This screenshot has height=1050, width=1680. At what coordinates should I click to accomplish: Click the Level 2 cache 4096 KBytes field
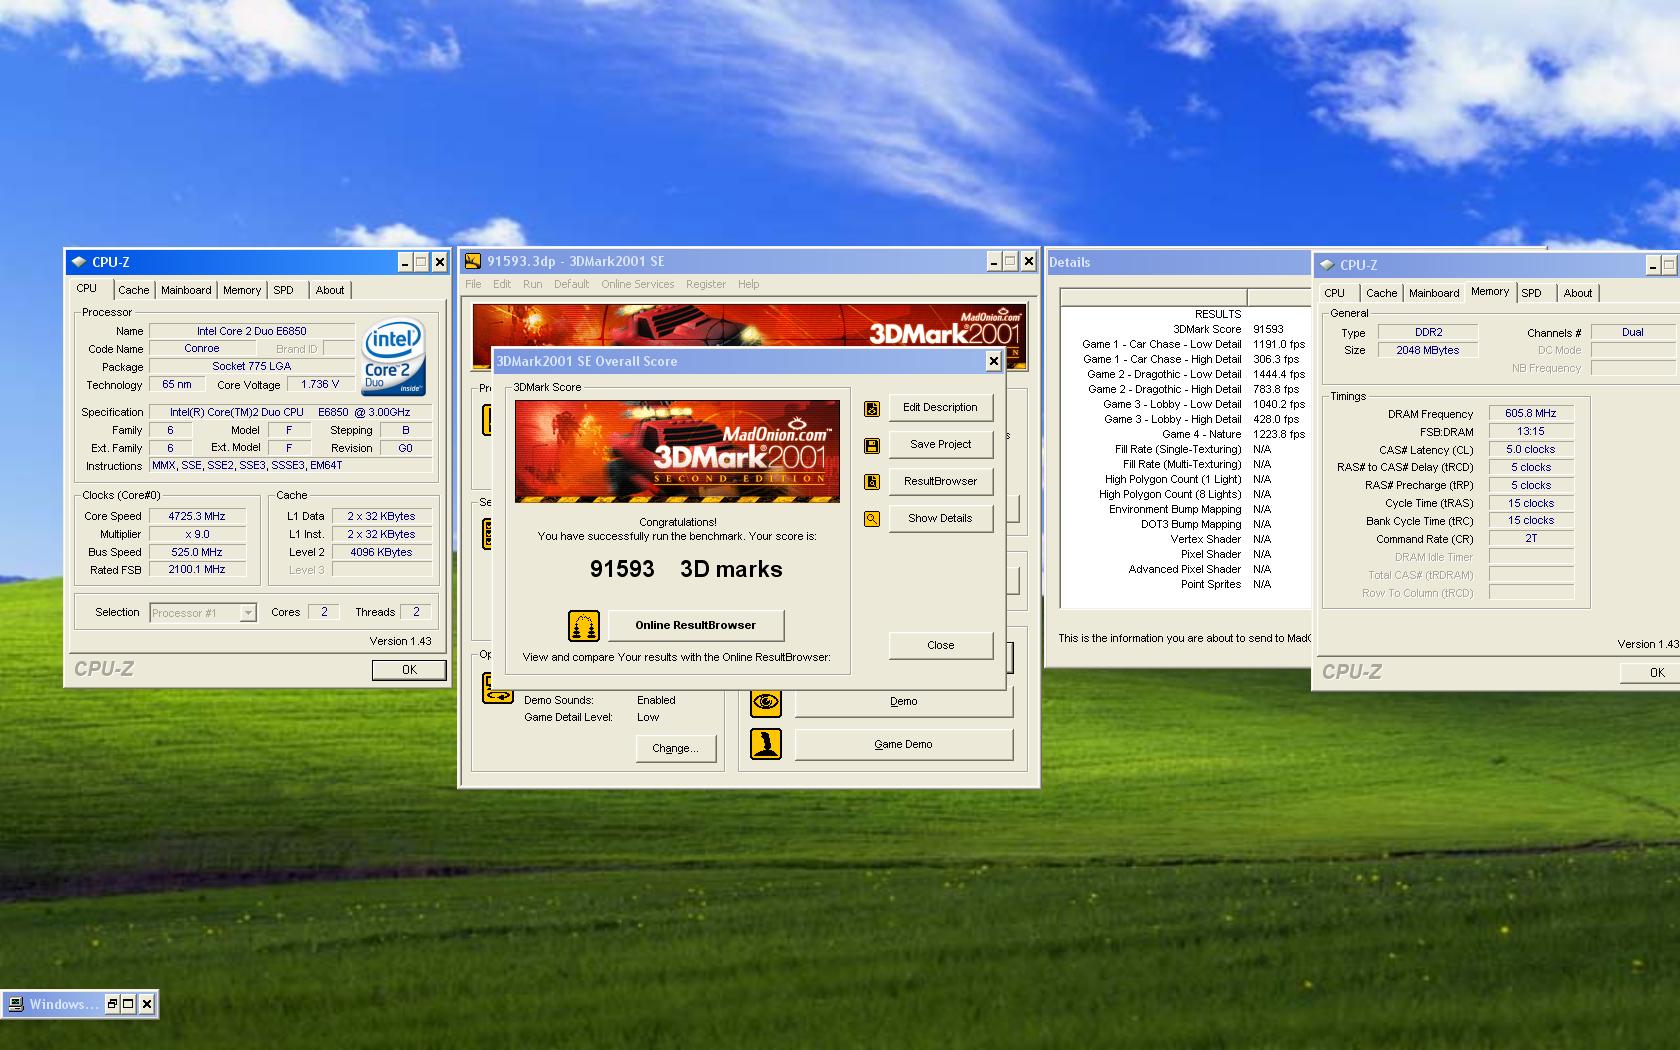pyautogui.click(x=381, y=553)
